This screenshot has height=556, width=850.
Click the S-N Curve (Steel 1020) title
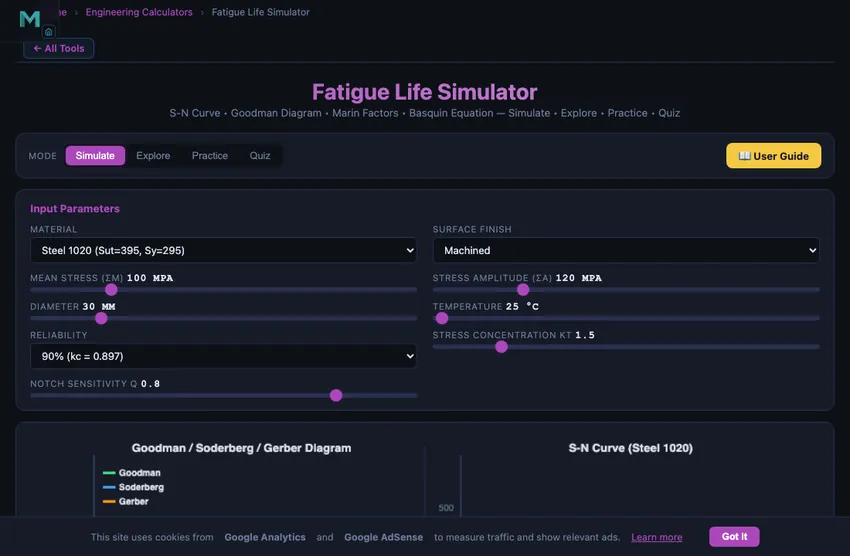point(630,448)
